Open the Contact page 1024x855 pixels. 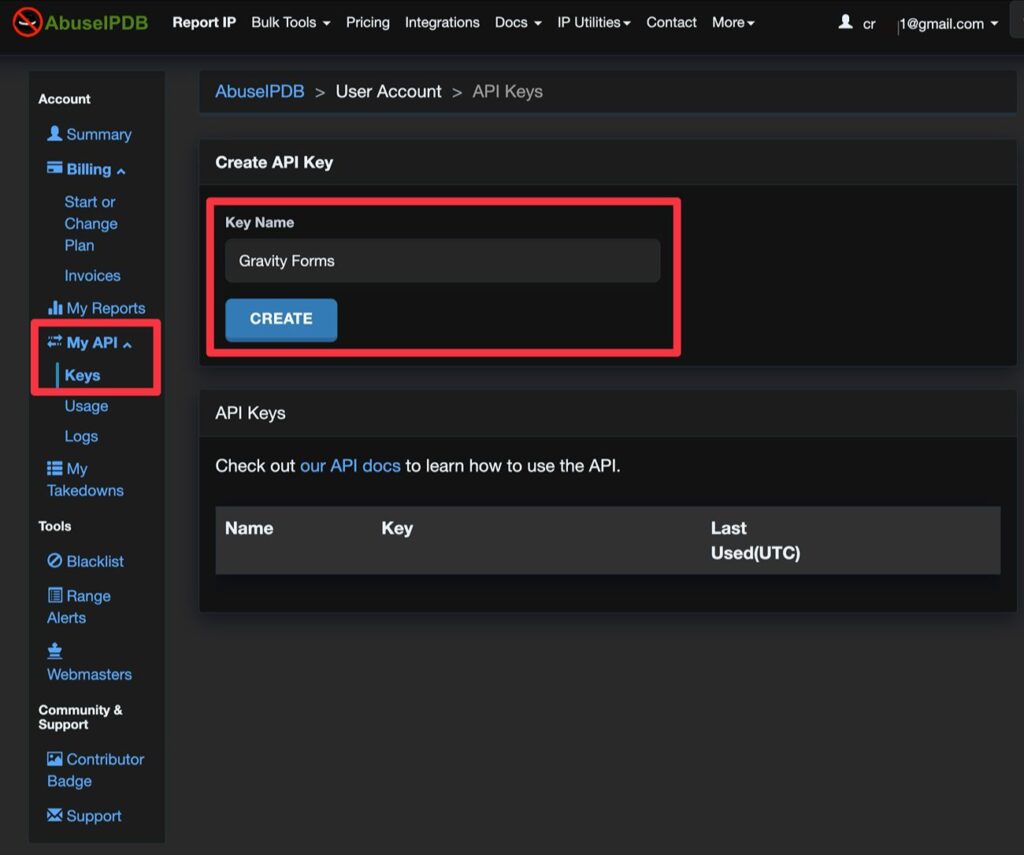point(671,22)
